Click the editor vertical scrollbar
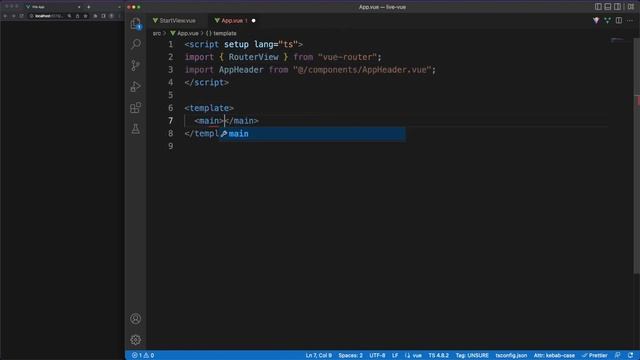The image size is (640, 360). 637,155
